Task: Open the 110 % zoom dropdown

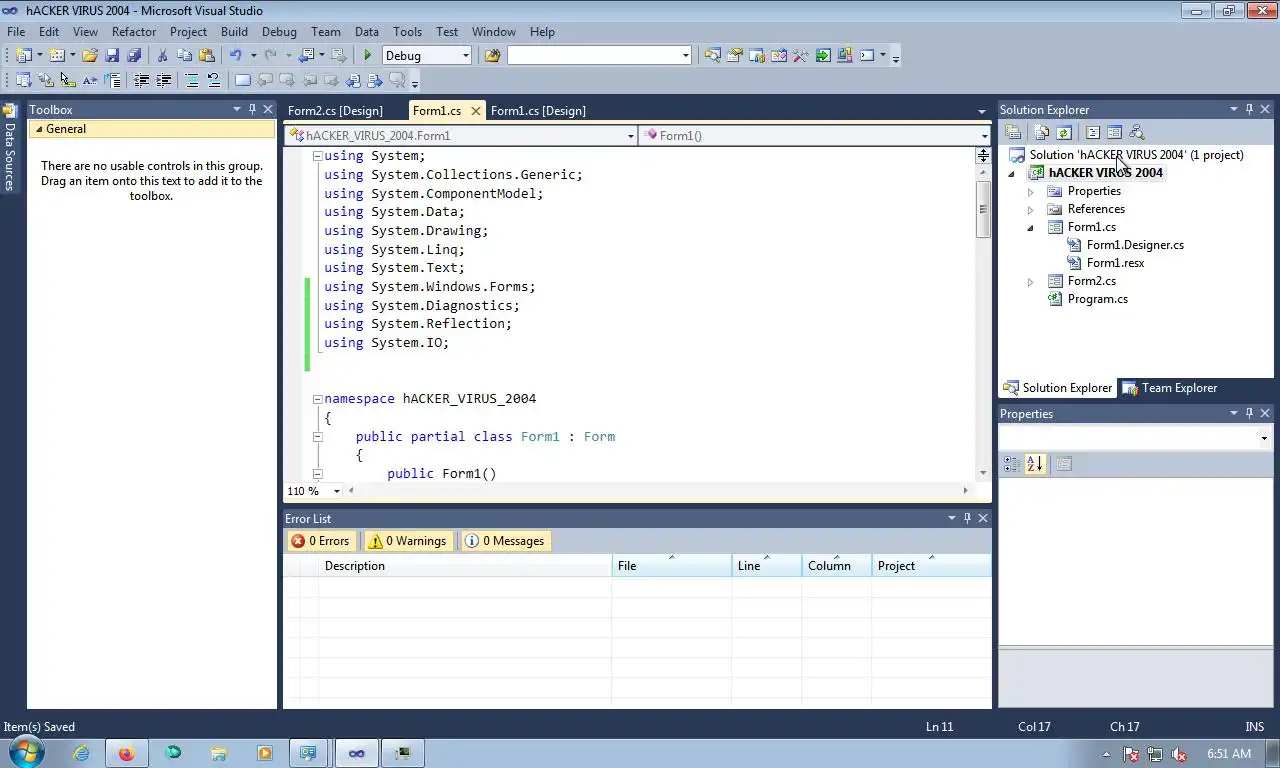Action: coord(337,491)
